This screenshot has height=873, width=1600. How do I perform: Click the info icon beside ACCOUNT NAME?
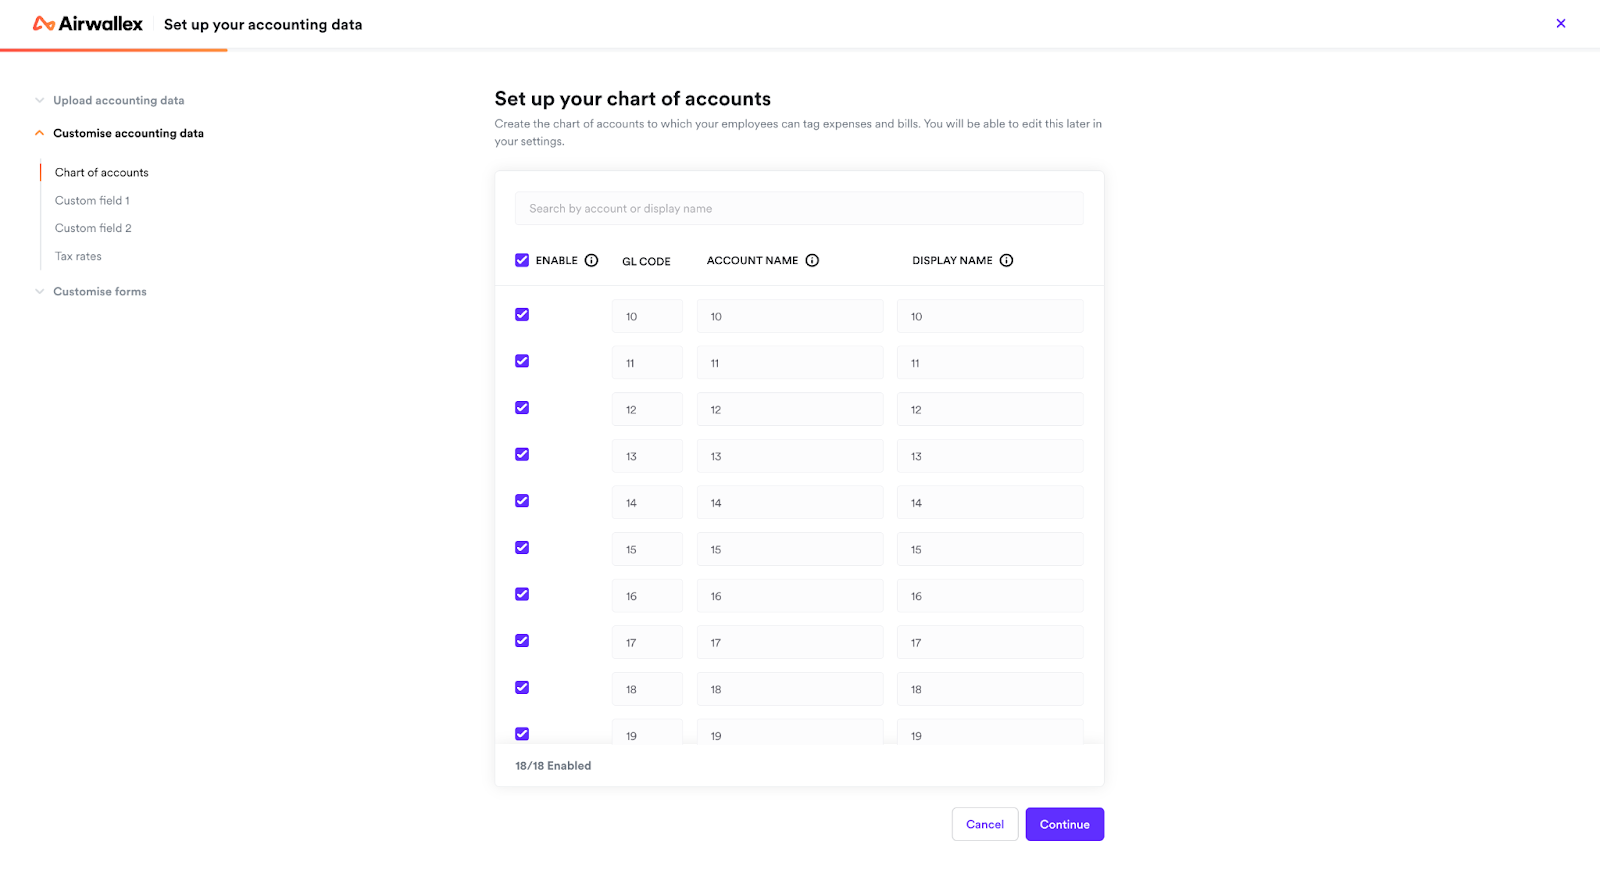click(812, 260)
